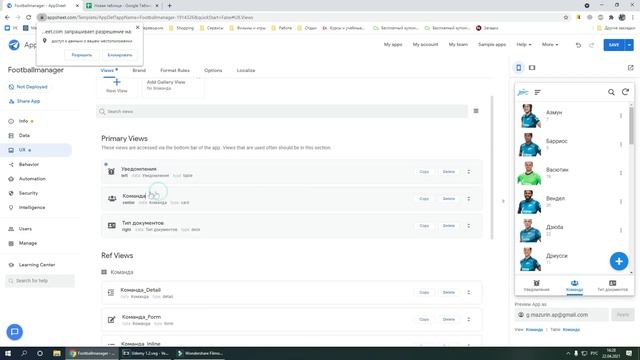Switch to the Brand tab
The width and height of the screenshot is (640, 360).
(x=139, y=70)
